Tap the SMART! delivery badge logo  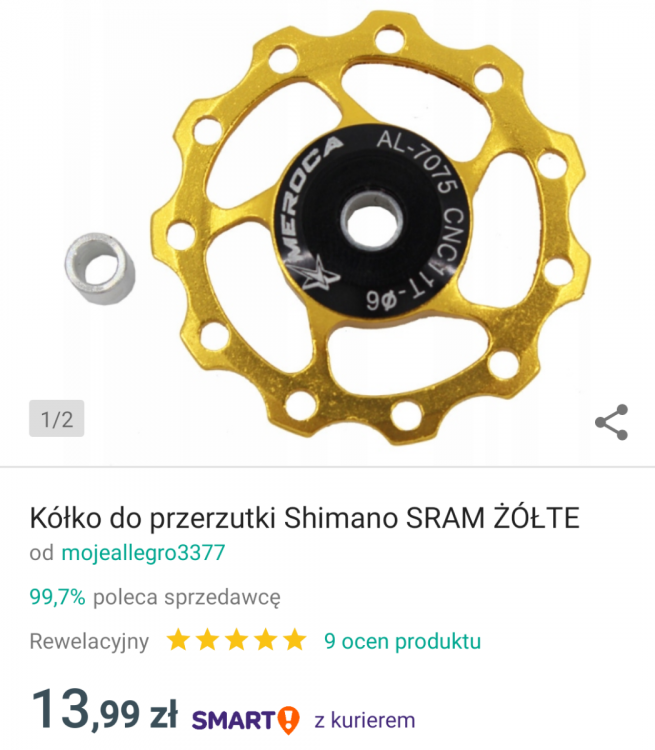pyautogui.click(x=246, y=720)
